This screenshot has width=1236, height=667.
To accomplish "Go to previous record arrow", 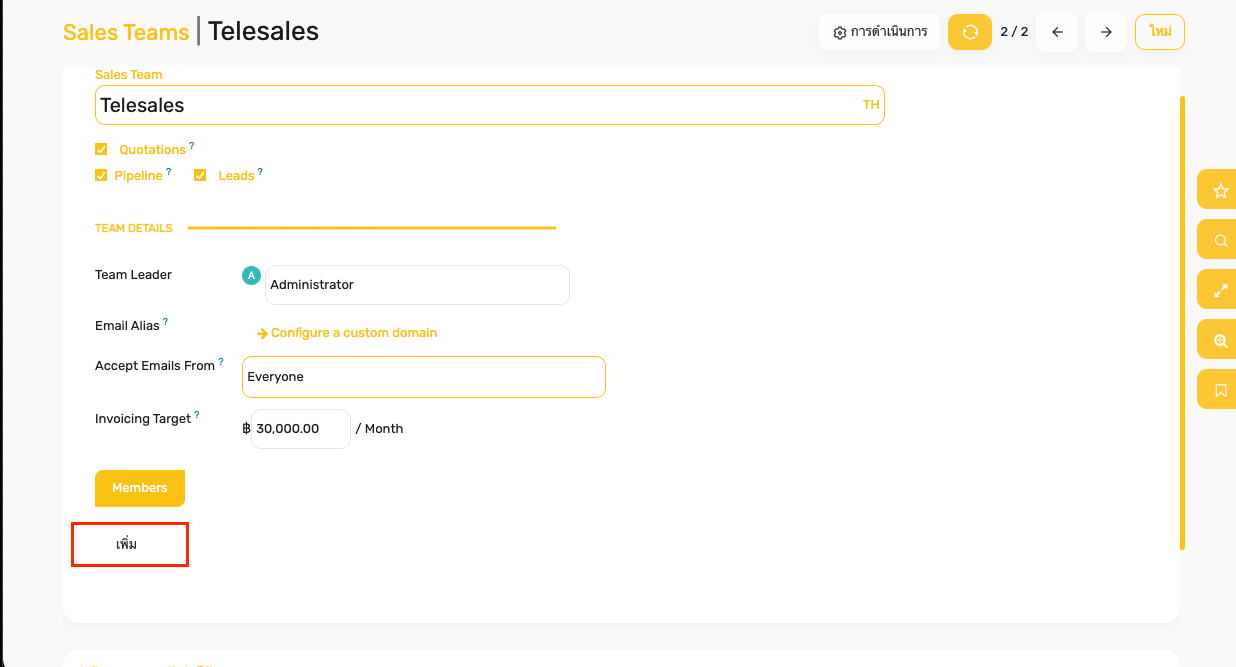I will 1057,32.
